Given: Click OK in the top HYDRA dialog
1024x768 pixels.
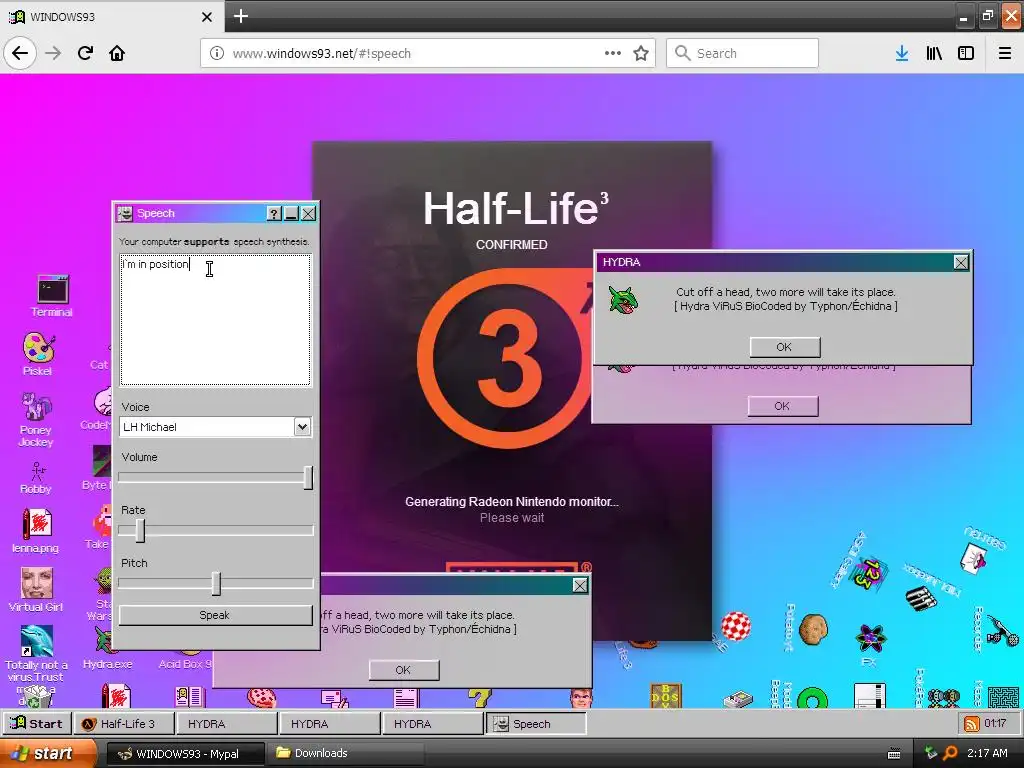Looking at the screenshot, I should pyautogui.click(x=784, y=347).
